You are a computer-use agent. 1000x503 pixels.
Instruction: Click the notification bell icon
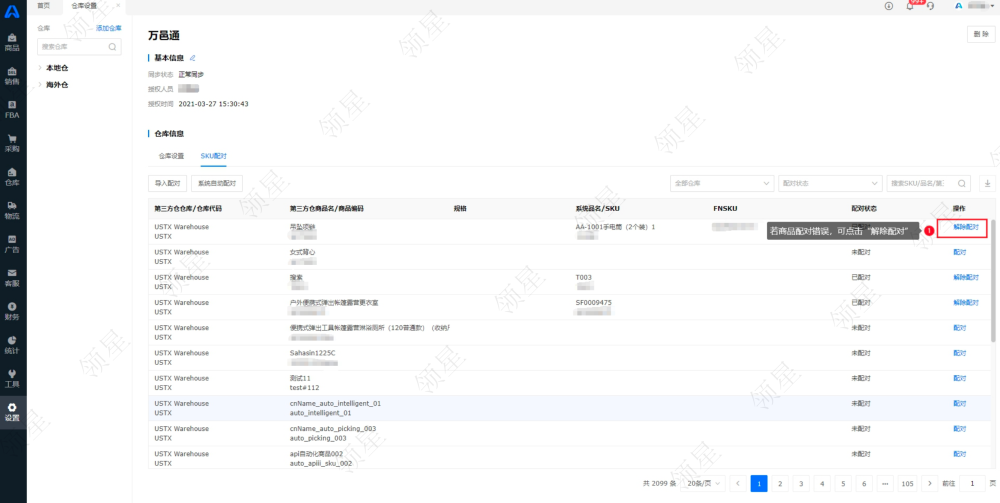tap(910, 6)
